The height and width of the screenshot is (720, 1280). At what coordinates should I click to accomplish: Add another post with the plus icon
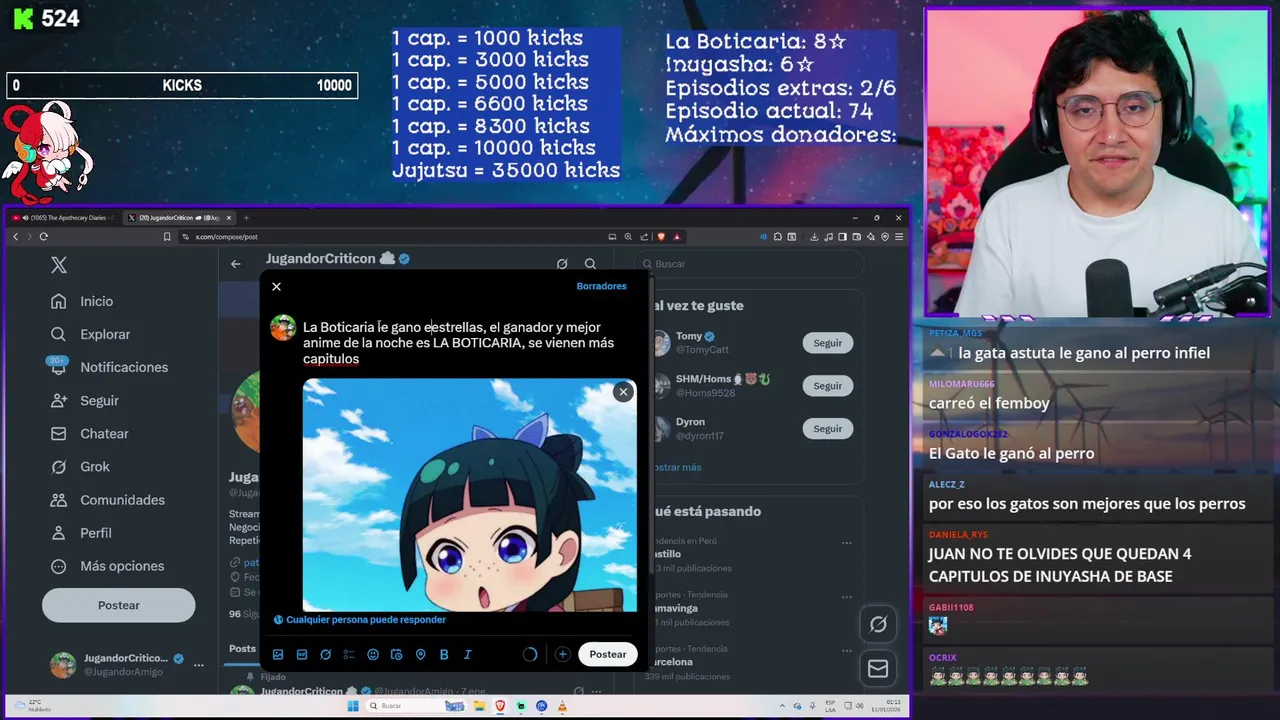click(x=562, y=654)
